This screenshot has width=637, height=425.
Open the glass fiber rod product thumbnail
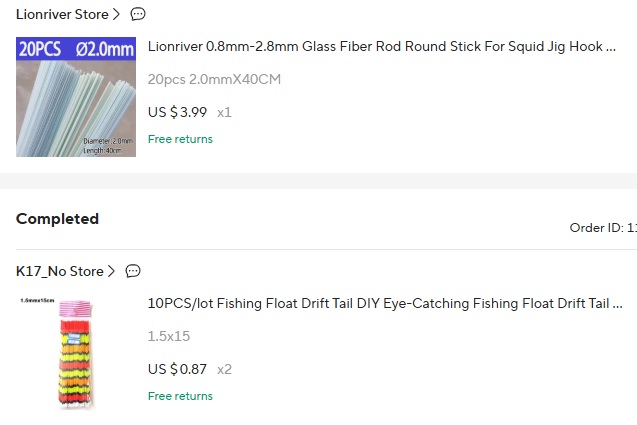(76, 97)
